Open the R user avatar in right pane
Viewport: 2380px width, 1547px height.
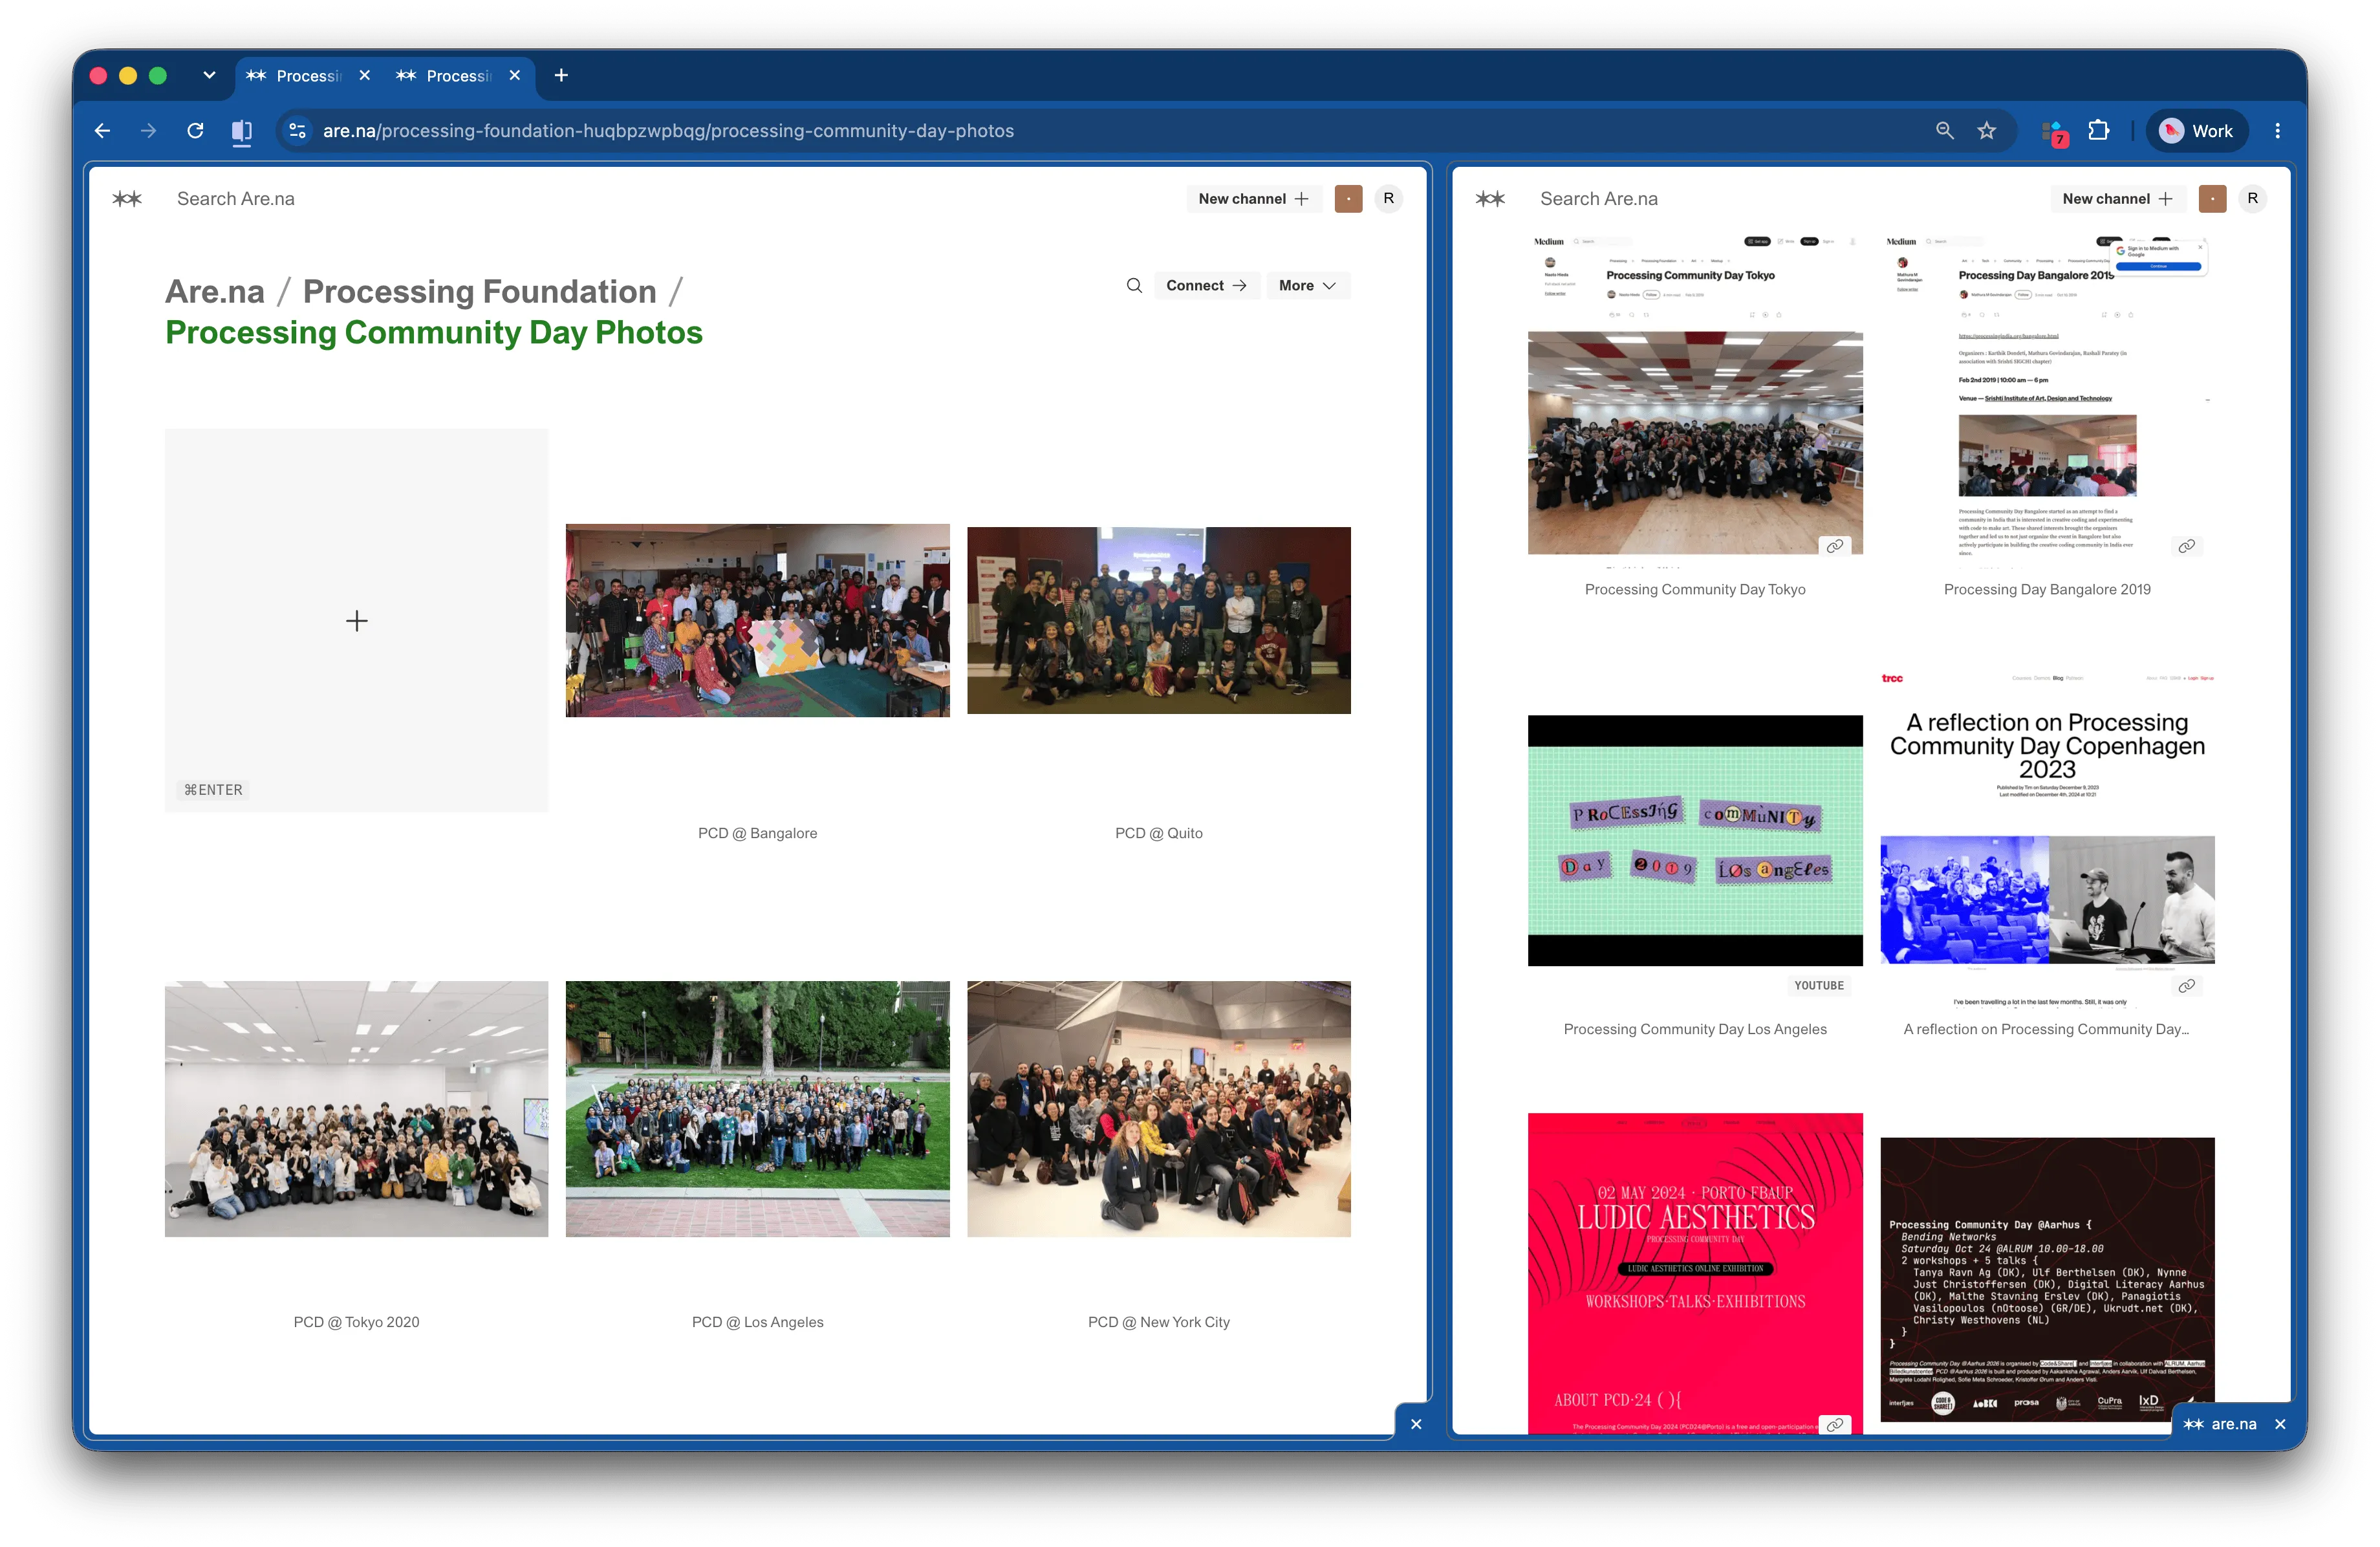(2252, 199)
